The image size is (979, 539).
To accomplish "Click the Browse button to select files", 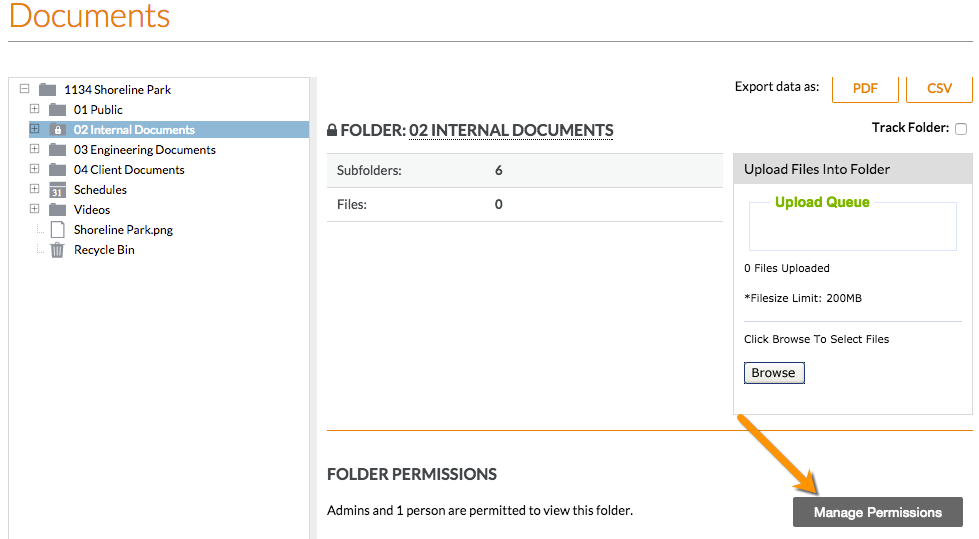I will 774,373.
